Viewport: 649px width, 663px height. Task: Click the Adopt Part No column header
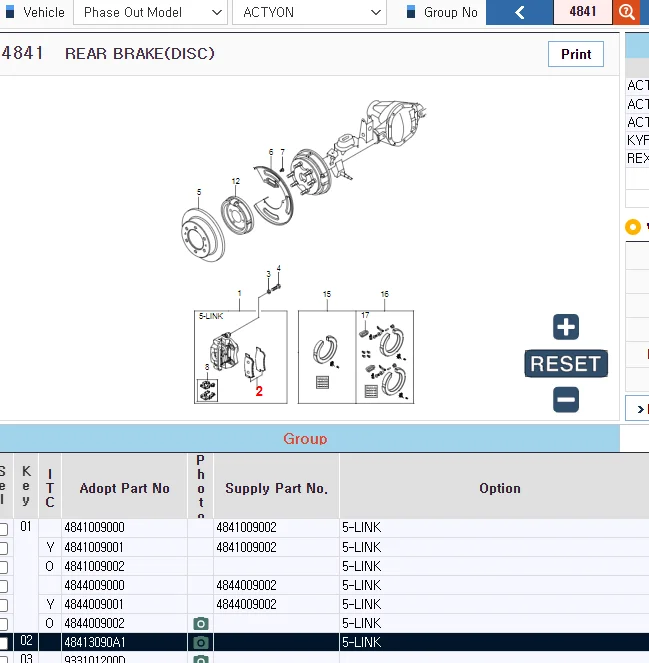click(124, 488)
